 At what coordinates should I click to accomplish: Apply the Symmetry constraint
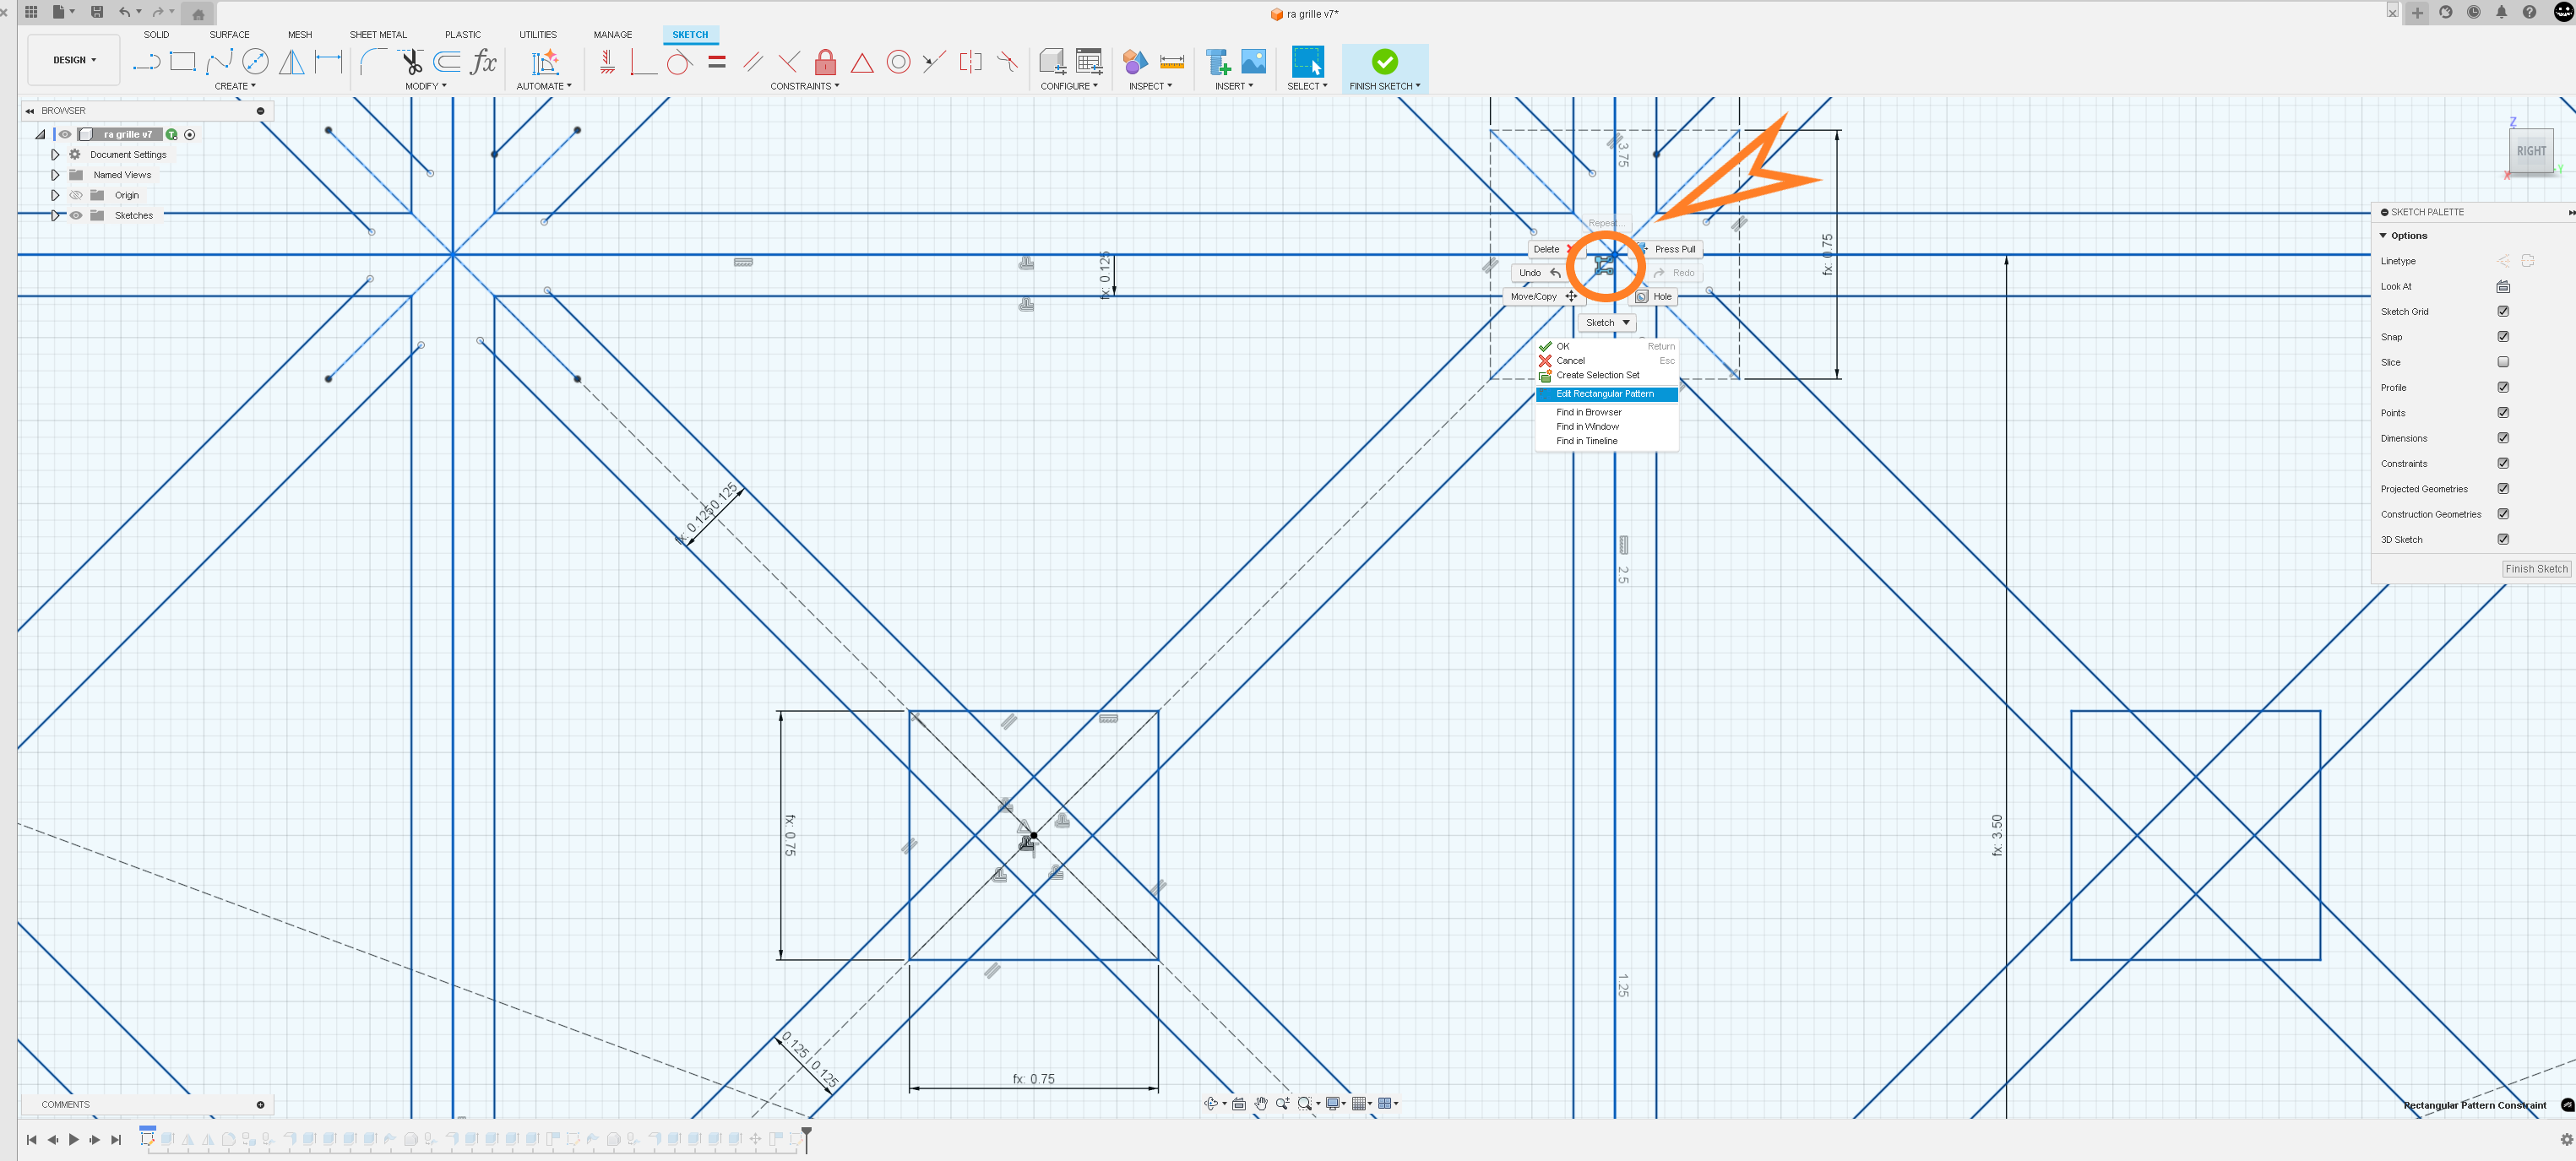click(970, 62)
